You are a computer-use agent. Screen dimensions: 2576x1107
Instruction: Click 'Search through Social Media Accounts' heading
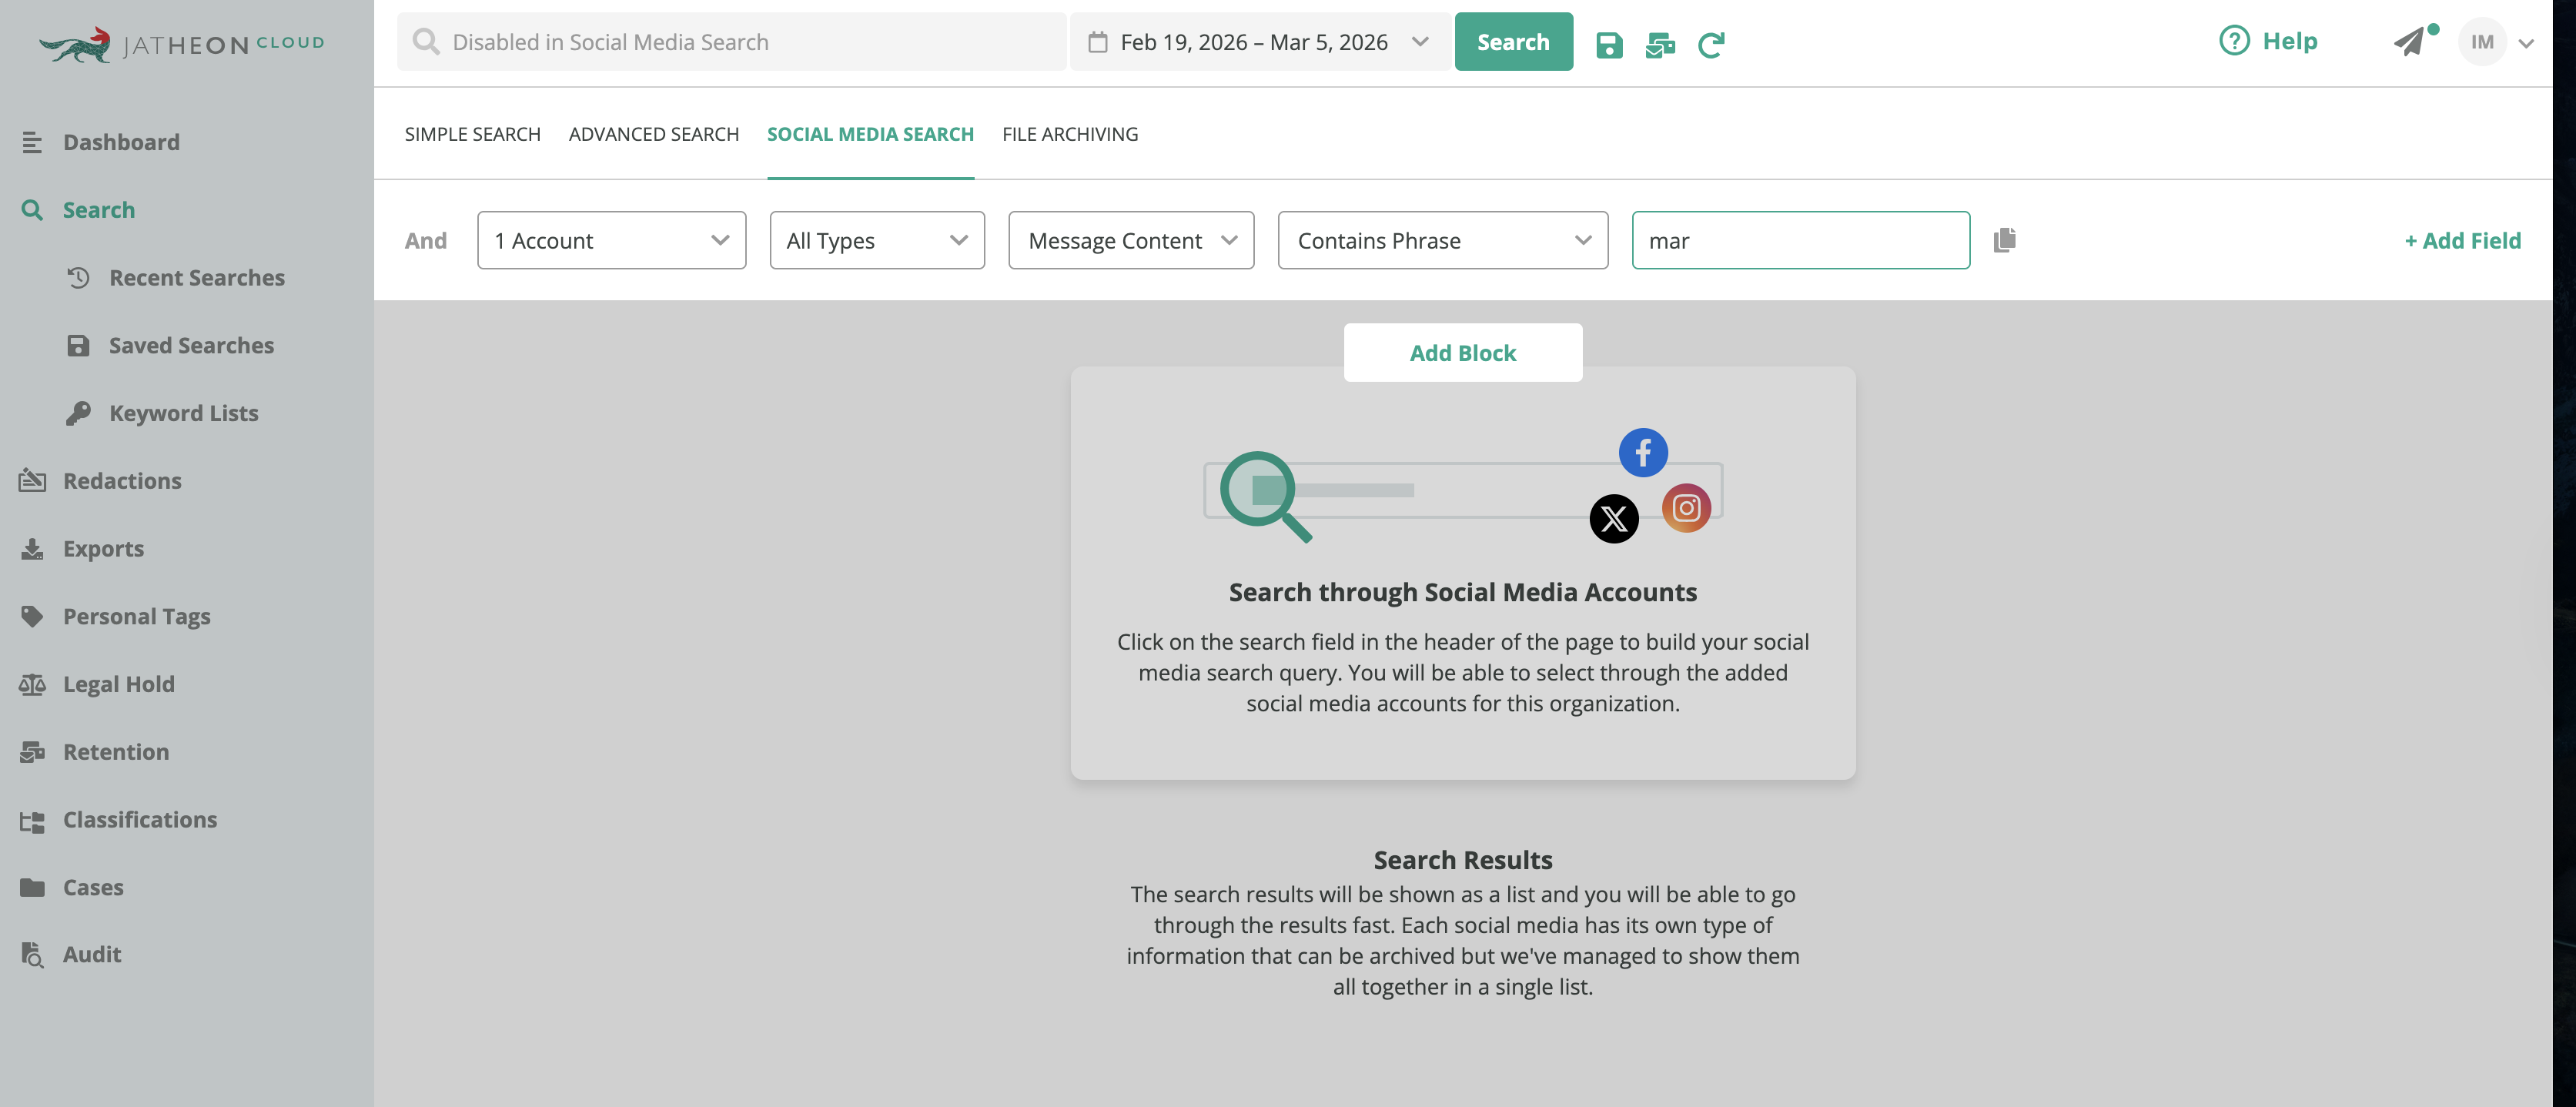(1462, 592)
